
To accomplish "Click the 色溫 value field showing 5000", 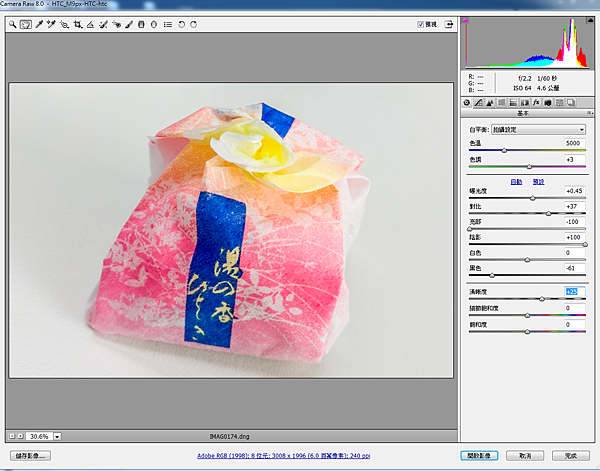I will click(x=575, y=143).
